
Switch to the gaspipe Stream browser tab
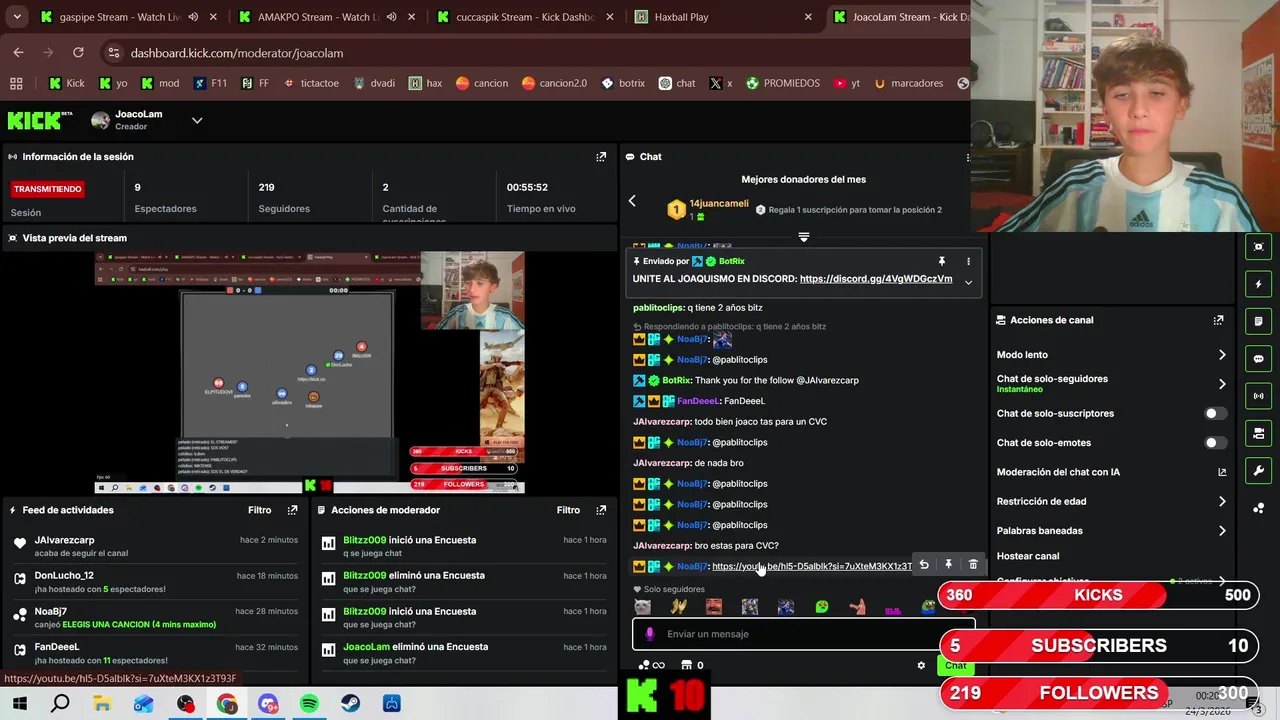click(120, 17)
